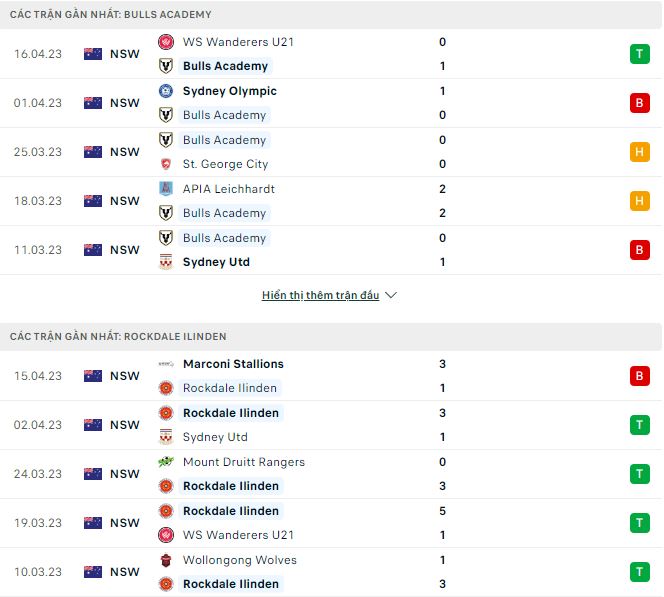Click the St. George City team crest

tap(166, 164)
